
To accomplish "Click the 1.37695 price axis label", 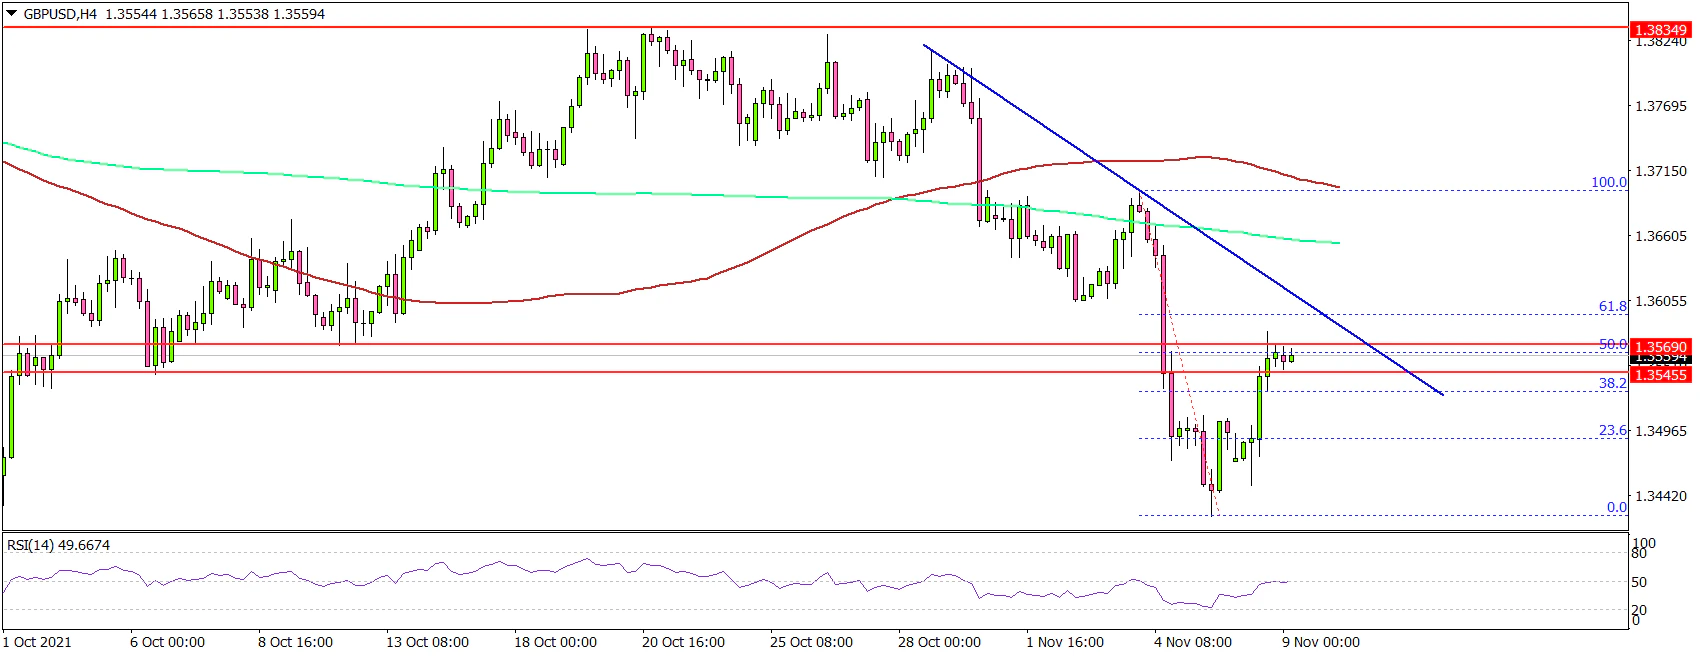I will point(1659,106).
